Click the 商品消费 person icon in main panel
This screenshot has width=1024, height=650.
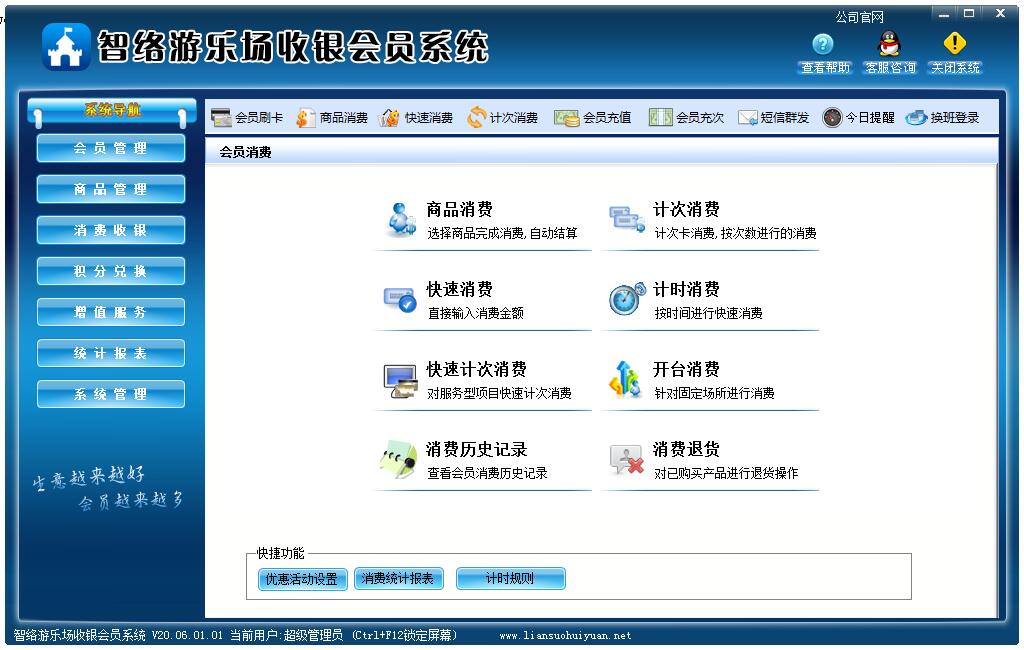pos(402,219)
